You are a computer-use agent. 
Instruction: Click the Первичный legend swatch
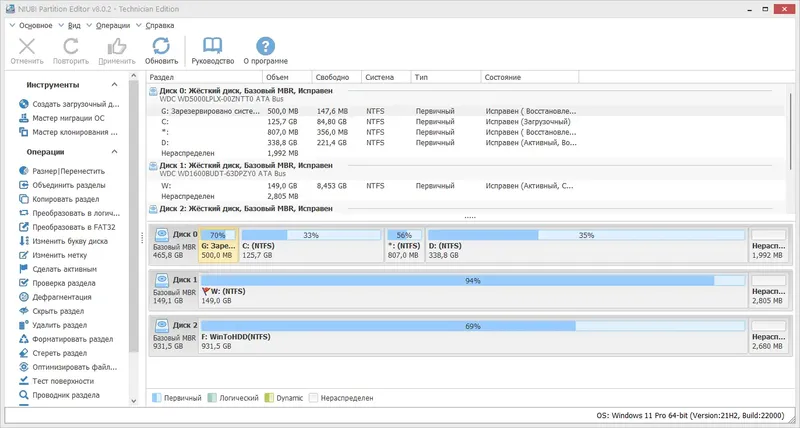point(157,398)
